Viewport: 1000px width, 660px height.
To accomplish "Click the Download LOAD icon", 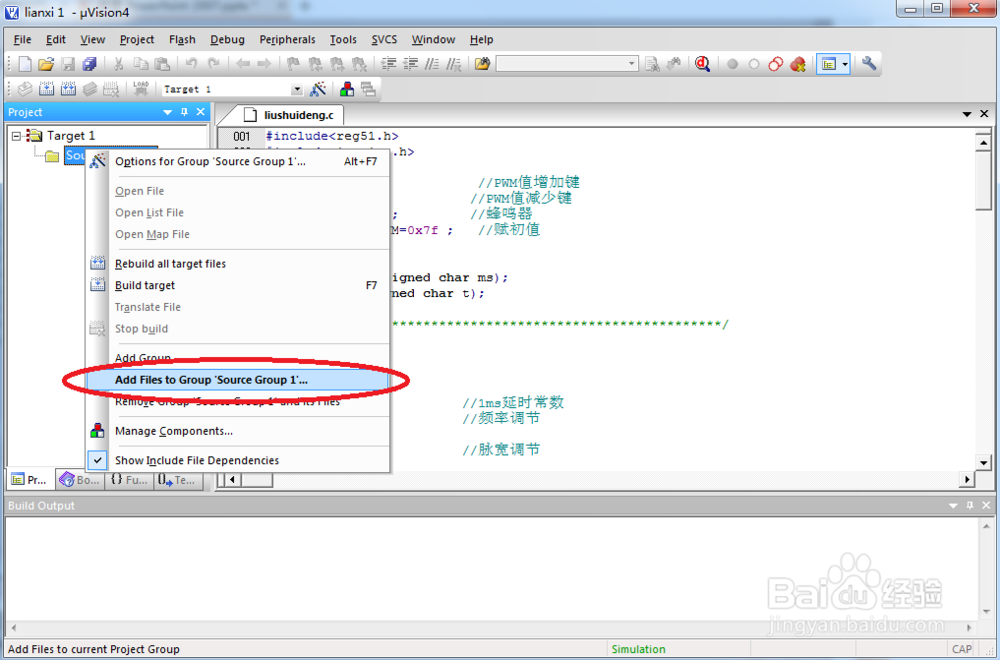I will [140, 89].
